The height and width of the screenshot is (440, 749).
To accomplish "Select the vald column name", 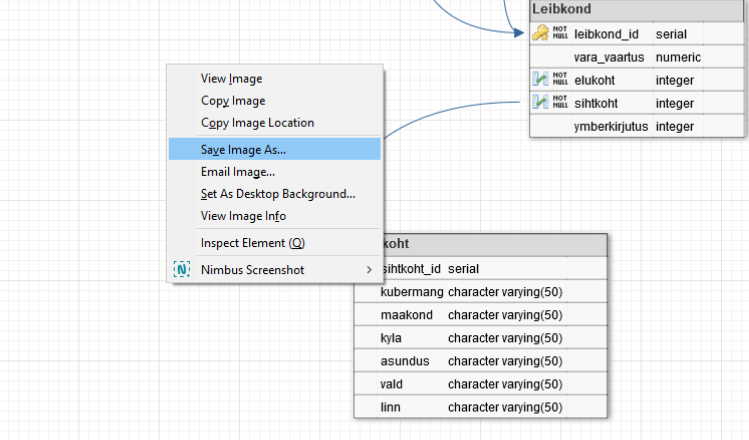I will coord(392,384).
